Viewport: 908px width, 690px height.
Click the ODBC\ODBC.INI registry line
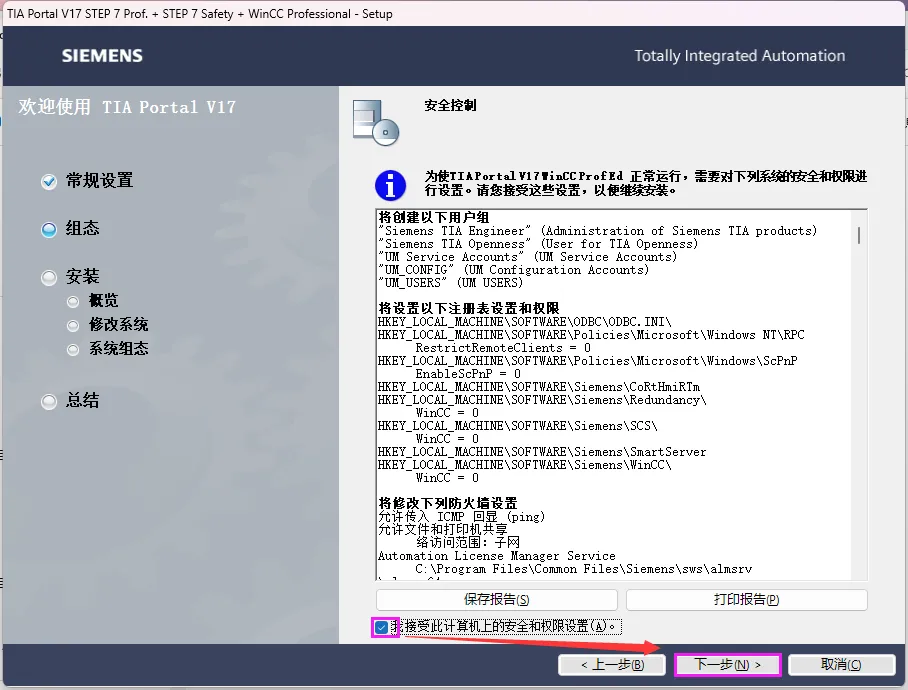tap(525, 322)
